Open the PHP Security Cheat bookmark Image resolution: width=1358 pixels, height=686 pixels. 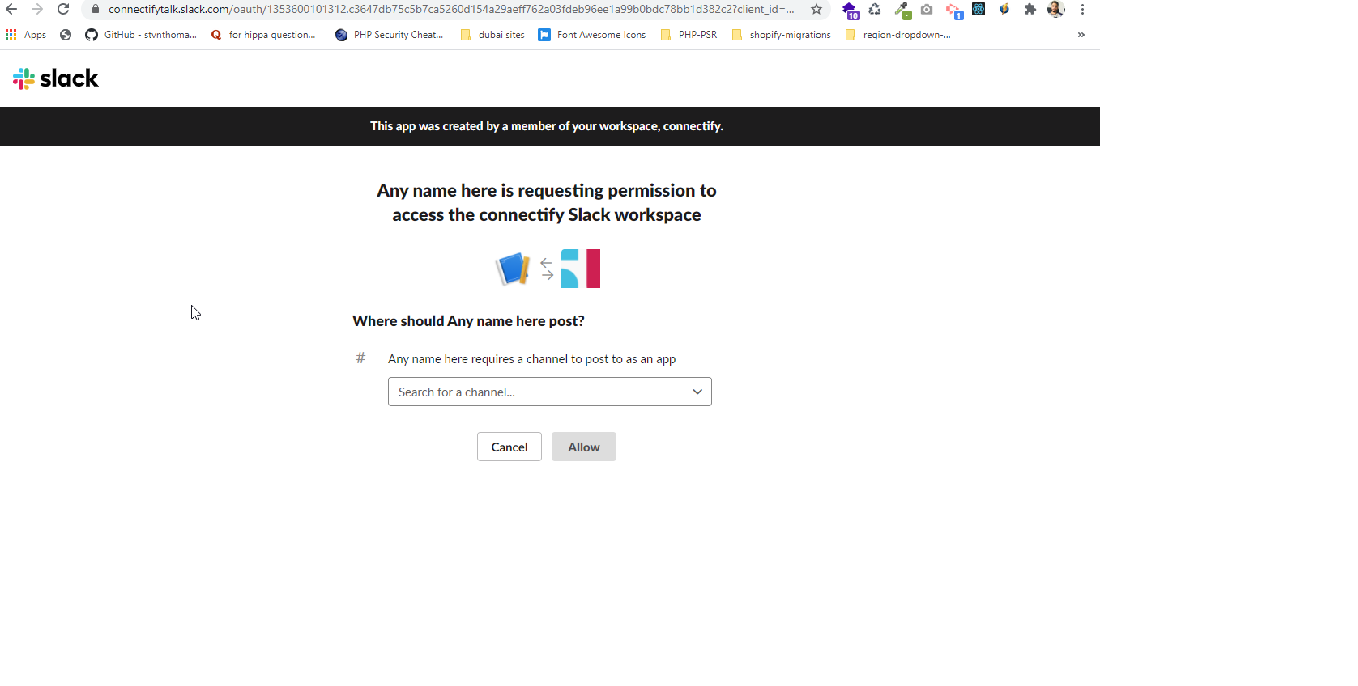point(389,34)
